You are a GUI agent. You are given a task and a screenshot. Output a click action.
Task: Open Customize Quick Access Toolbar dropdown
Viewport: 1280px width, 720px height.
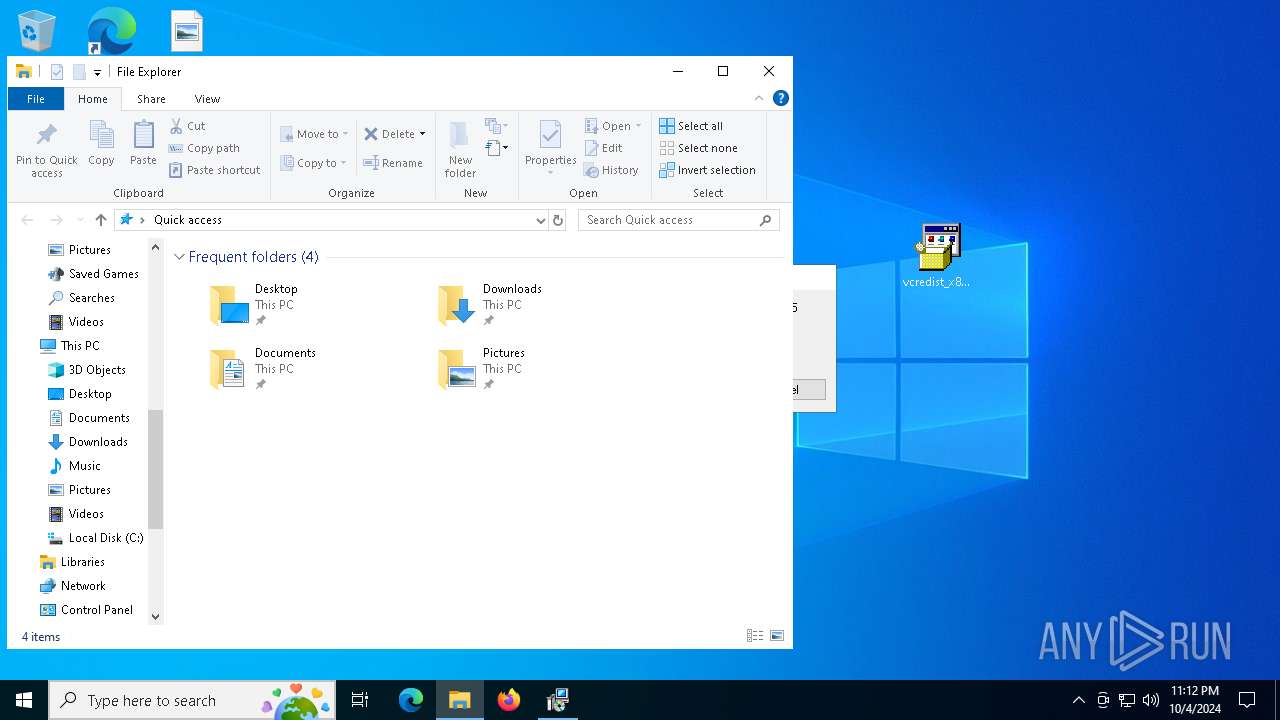coord(97,72)
